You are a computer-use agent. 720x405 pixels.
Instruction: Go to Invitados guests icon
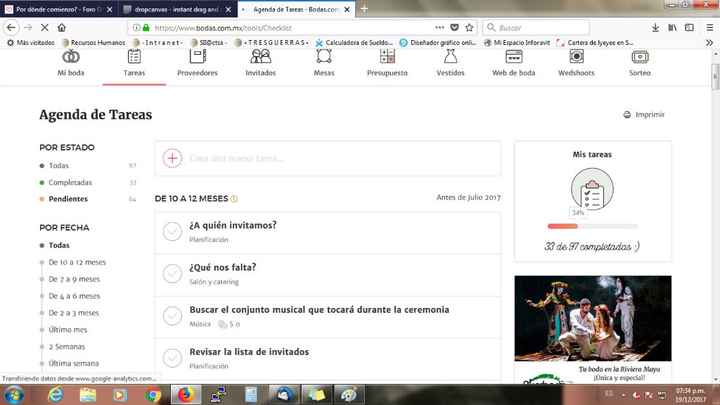coord(260,58)
